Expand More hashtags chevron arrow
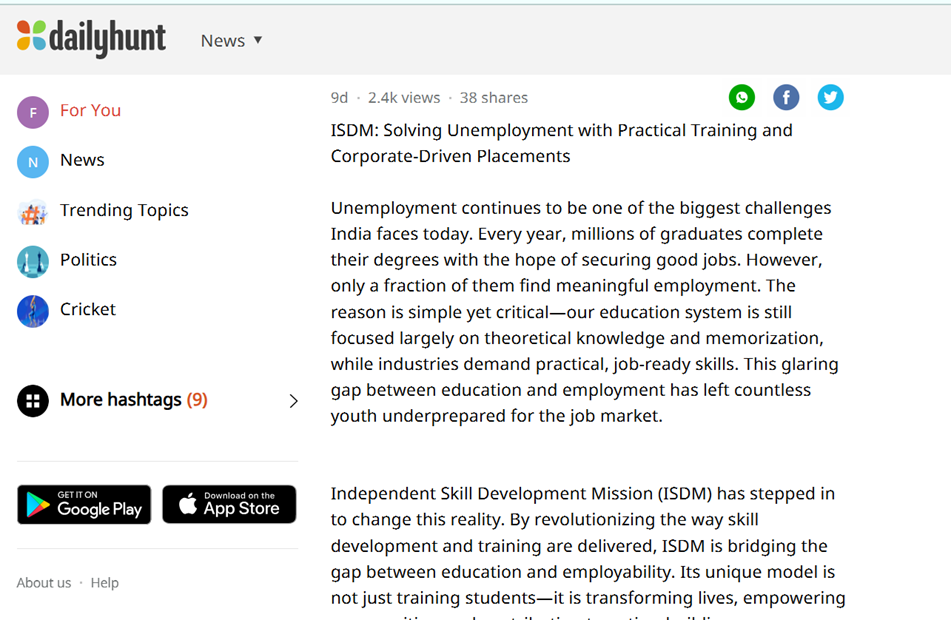The image size is (951, 633). 293,401
